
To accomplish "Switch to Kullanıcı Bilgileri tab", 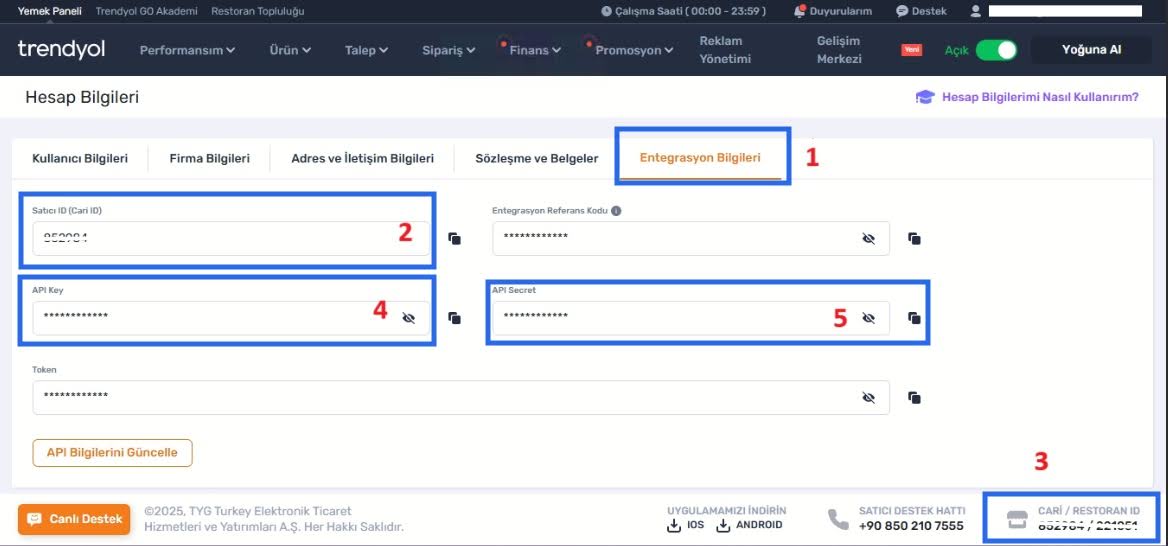I will 80,159.
